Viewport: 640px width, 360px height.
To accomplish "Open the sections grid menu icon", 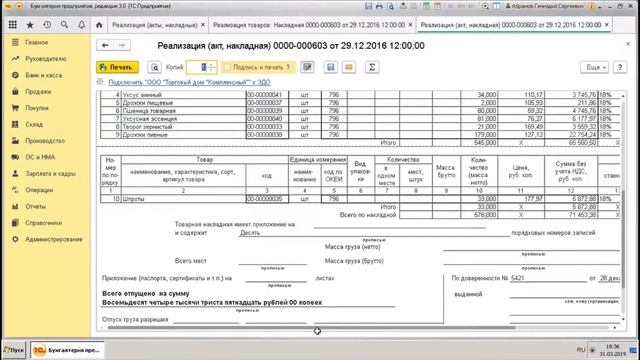I will [13, 25].
